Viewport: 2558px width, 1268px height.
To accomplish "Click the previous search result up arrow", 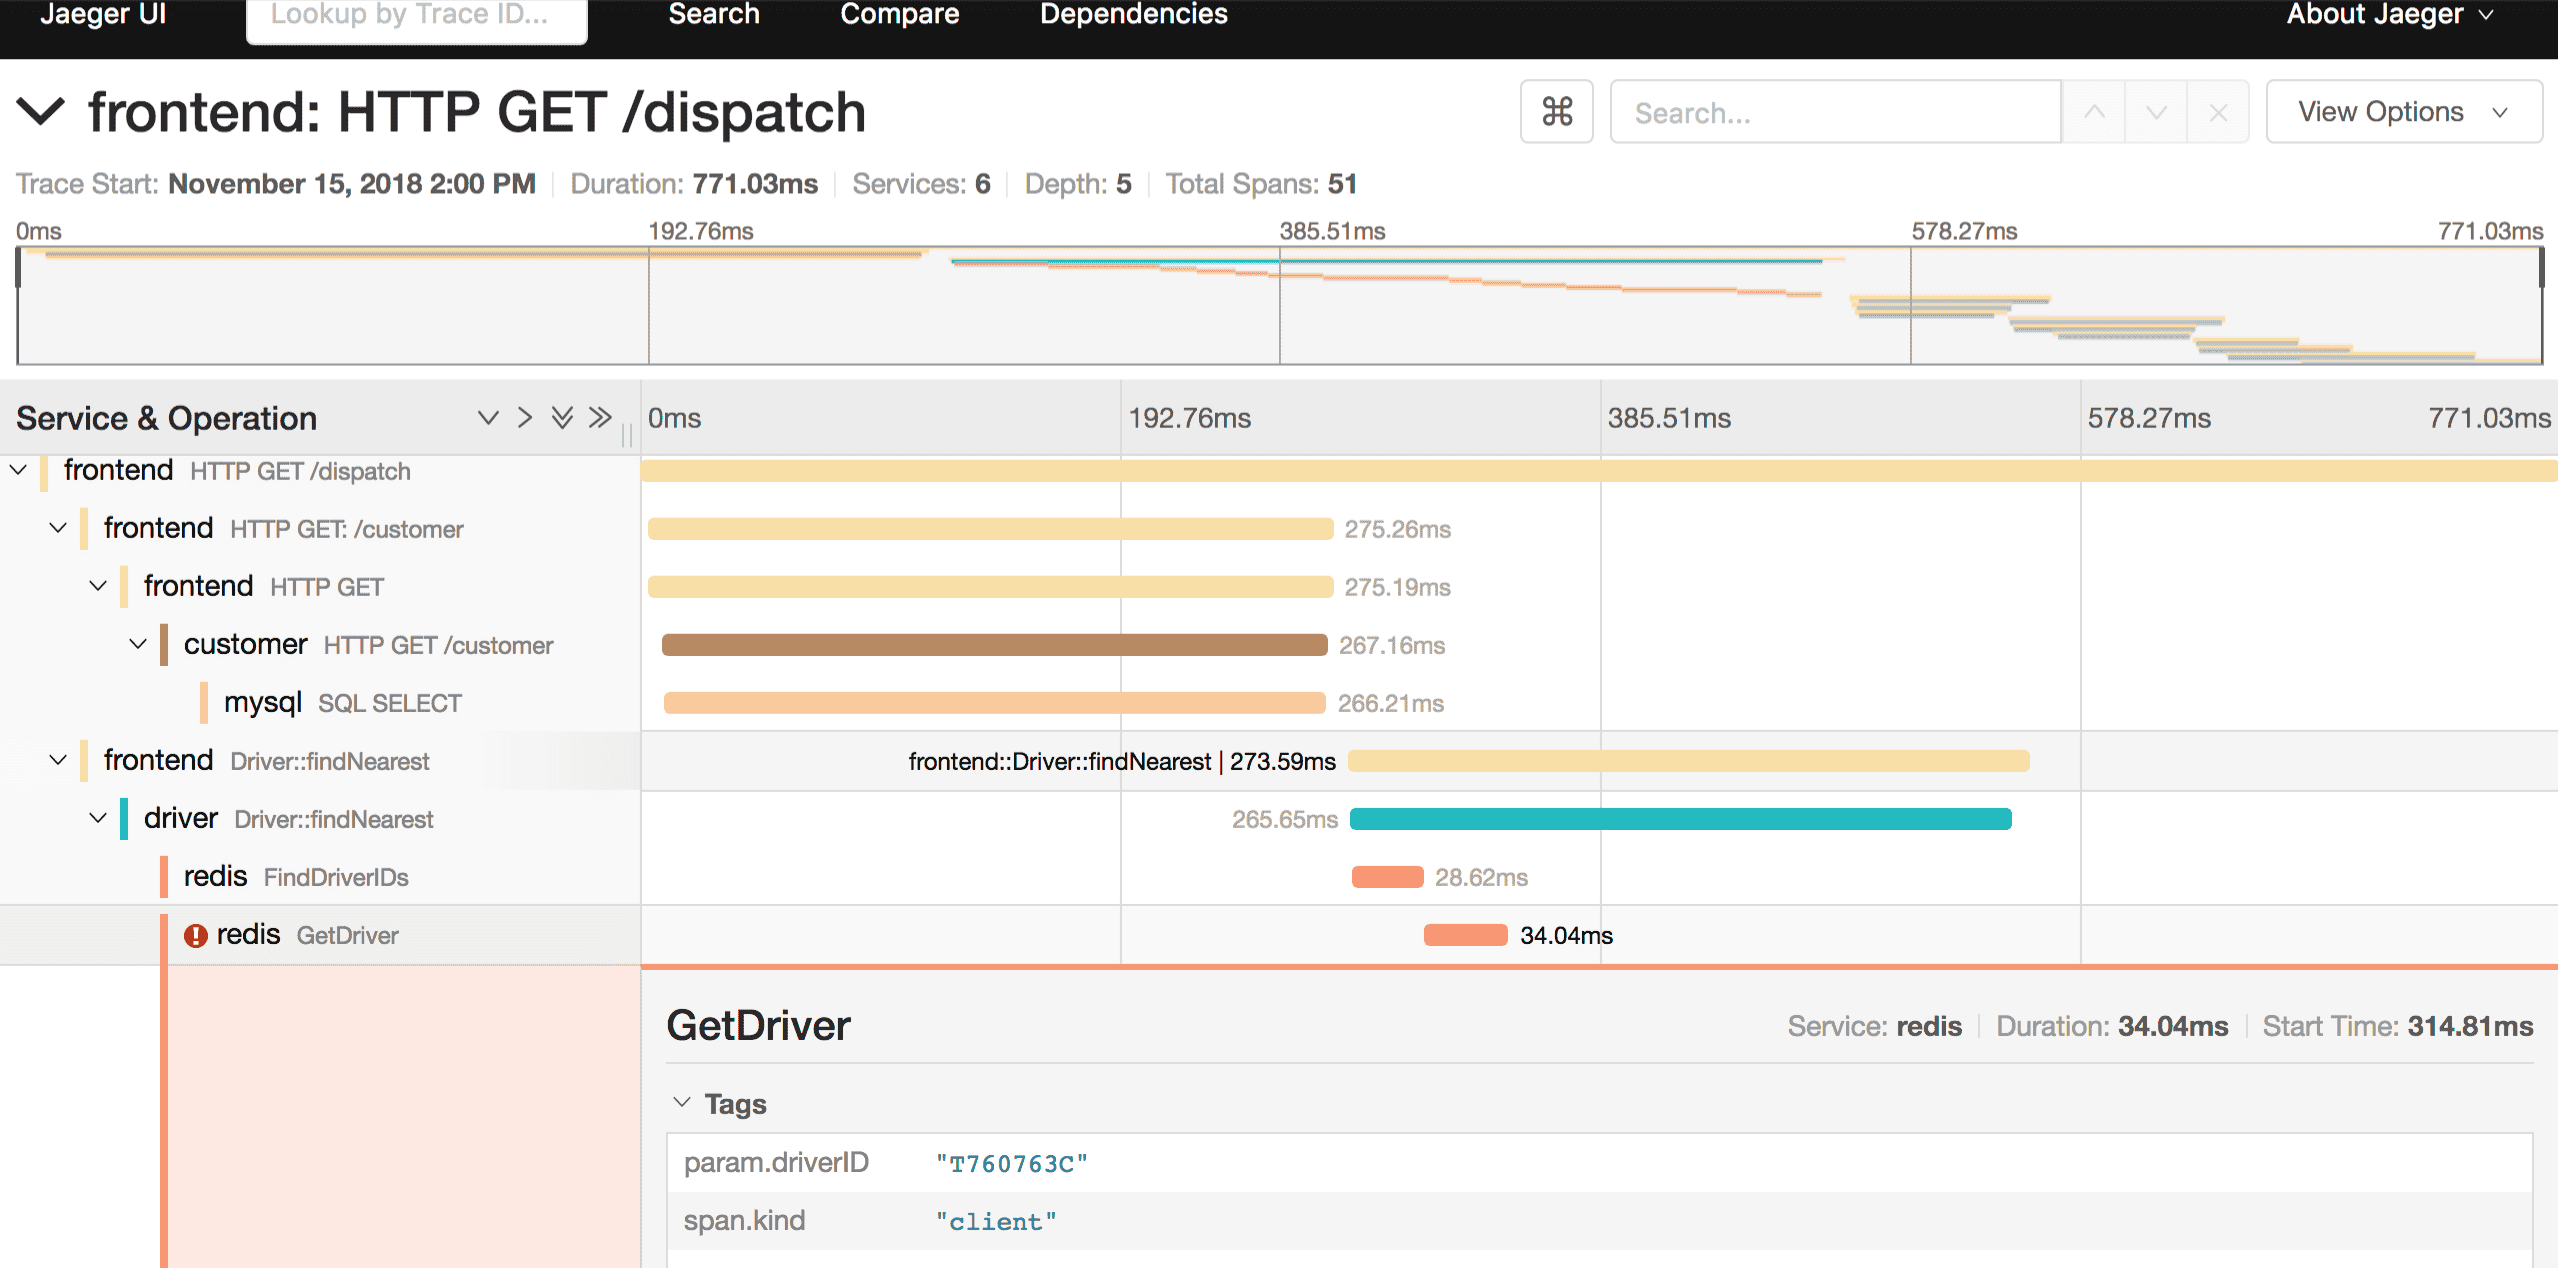I will click(2094, 112).
